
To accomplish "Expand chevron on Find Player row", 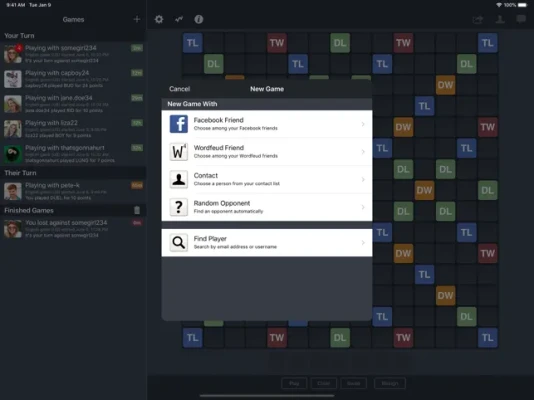I will click(x=363, y=242).
